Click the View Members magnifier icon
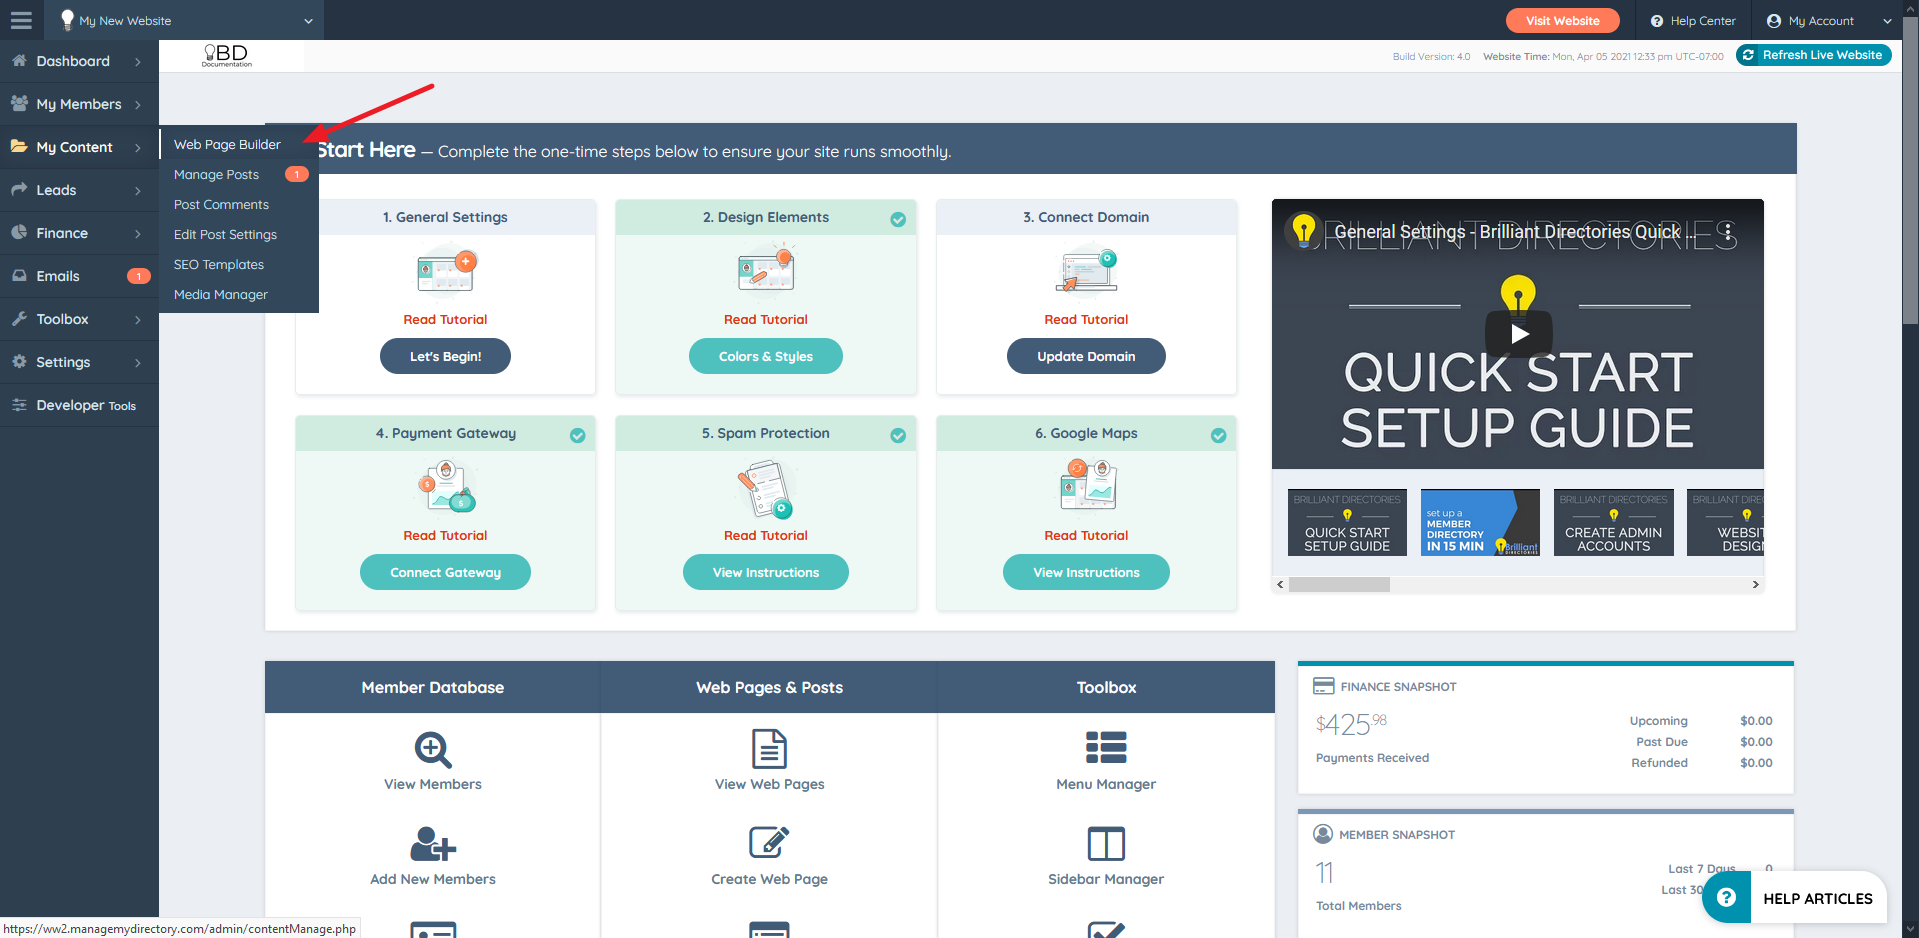 433,749
